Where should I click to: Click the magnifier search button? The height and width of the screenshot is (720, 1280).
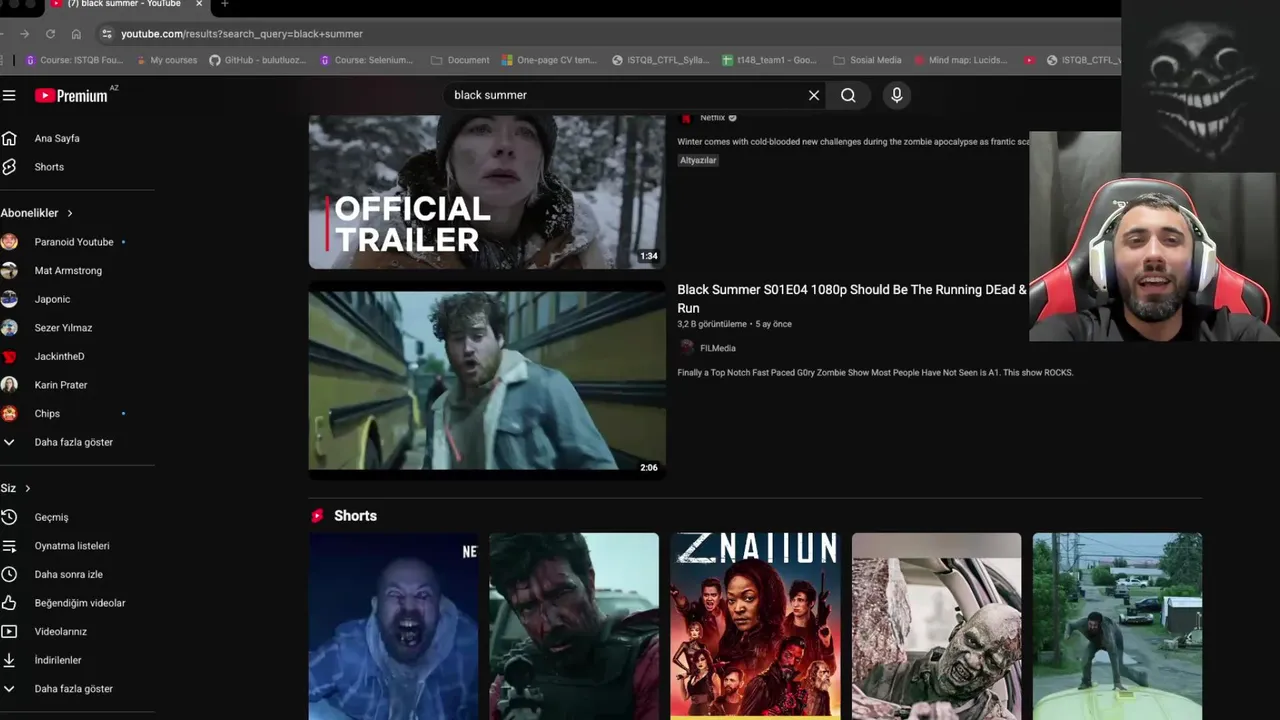coord(848,95)
